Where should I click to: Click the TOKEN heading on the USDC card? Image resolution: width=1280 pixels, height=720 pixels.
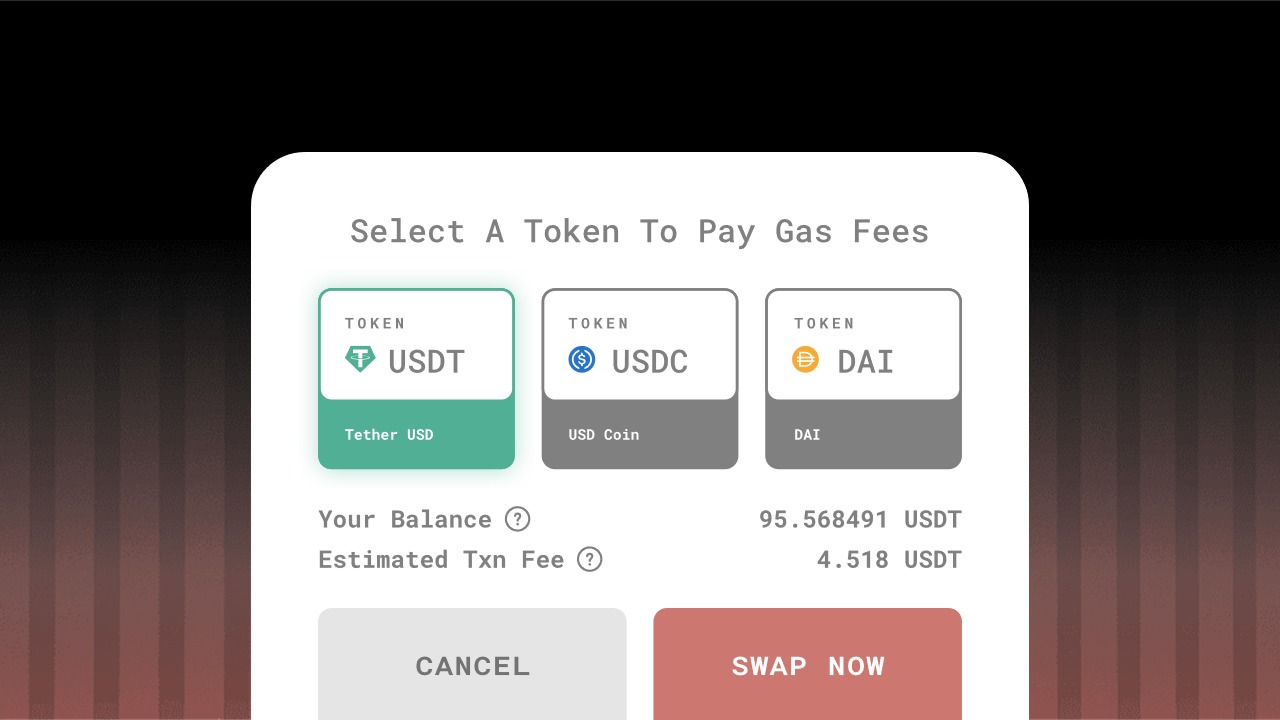599,323
